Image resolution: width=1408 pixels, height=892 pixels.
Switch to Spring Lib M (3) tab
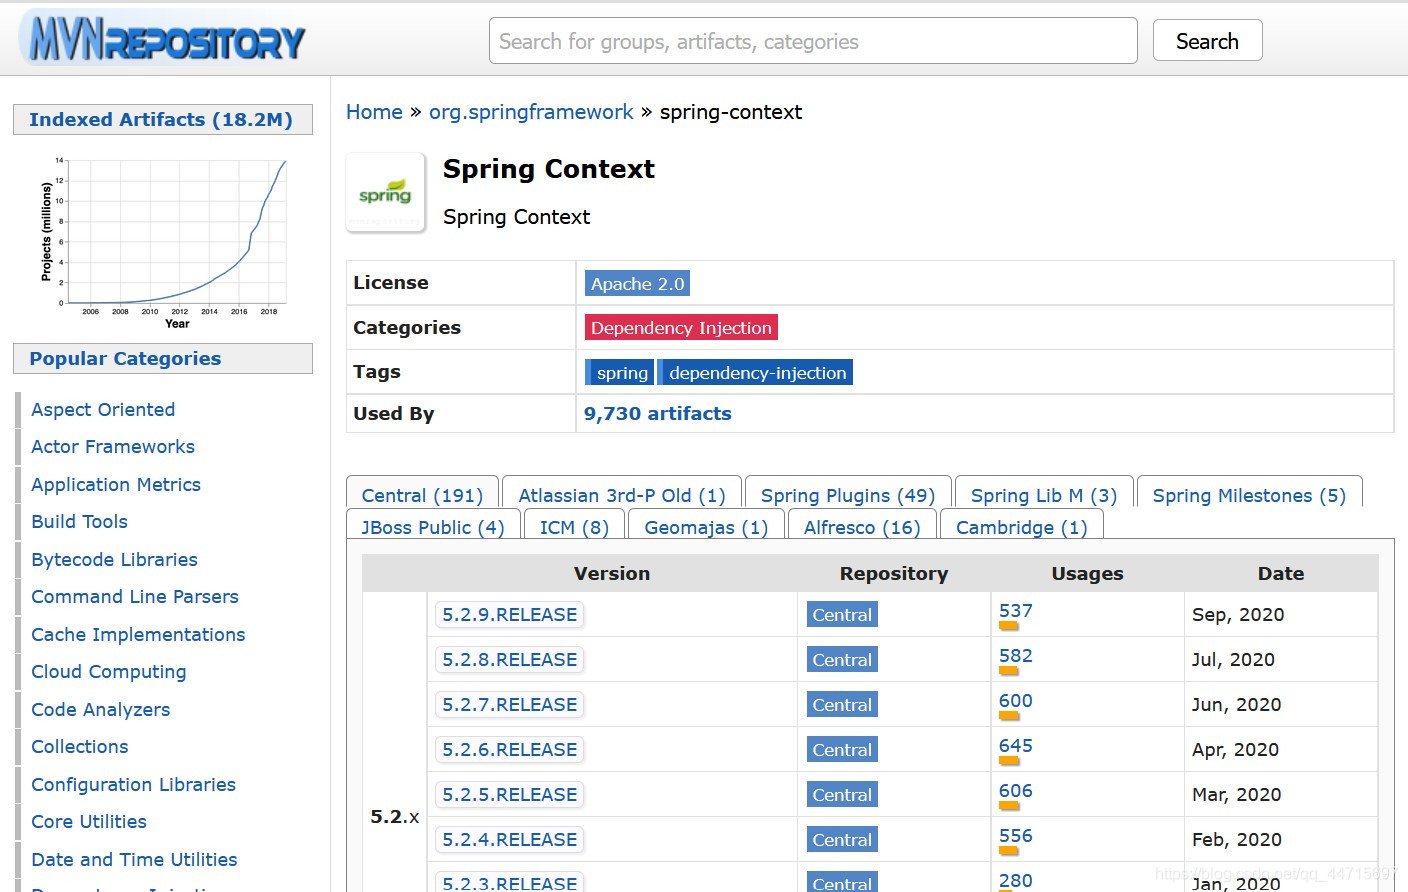[x=1044, y=495]
